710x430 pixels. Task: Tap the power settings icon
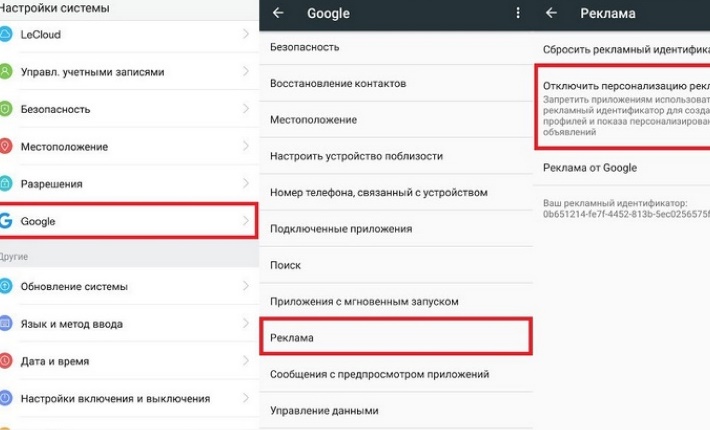[x=5, y=398]
